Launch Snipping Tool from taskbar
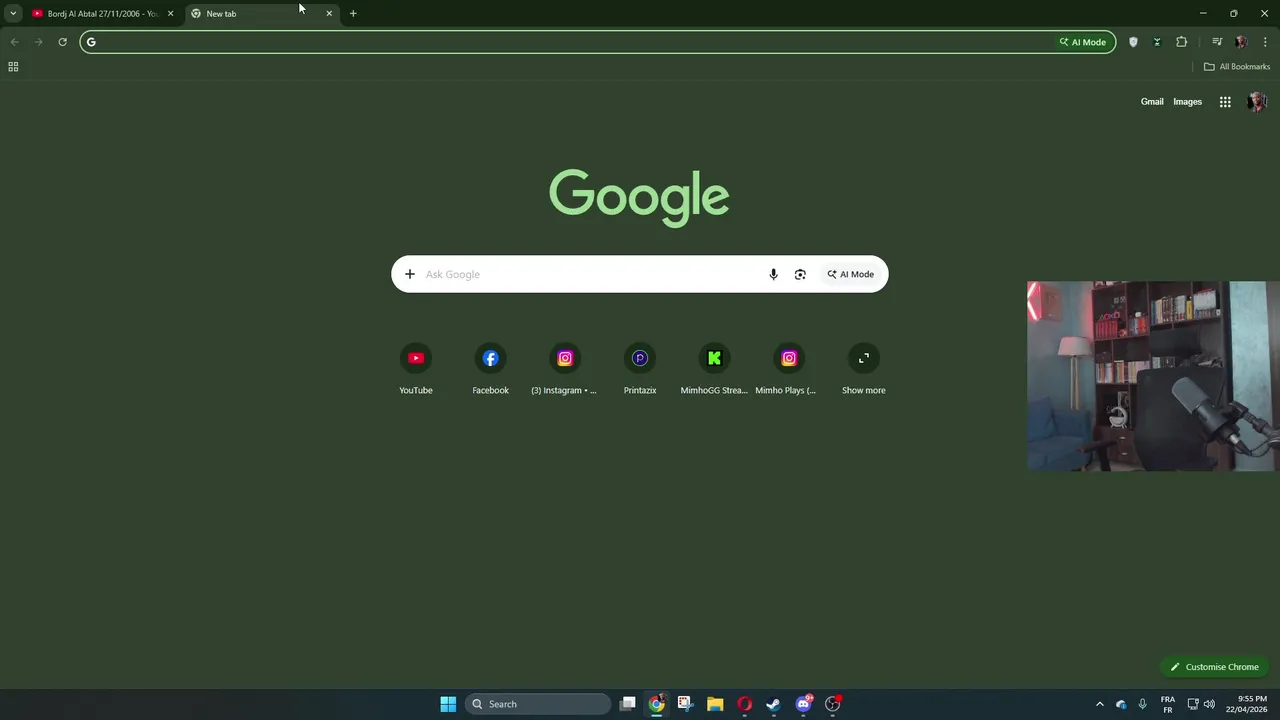 click(685, 704)
